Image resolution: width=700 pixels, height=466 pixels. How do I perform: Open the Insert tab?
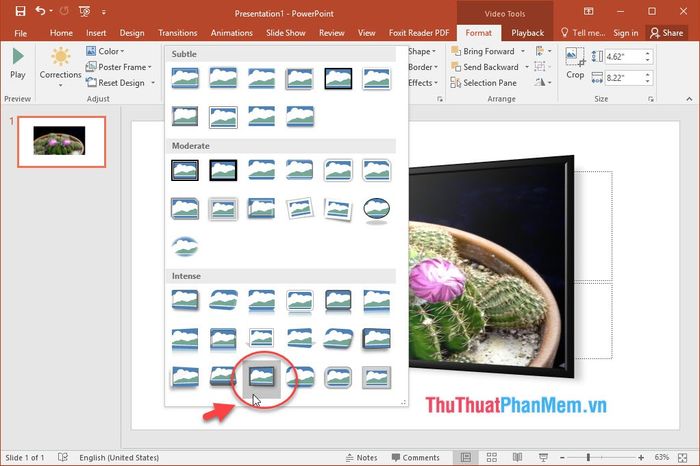(x=96, y=33)
